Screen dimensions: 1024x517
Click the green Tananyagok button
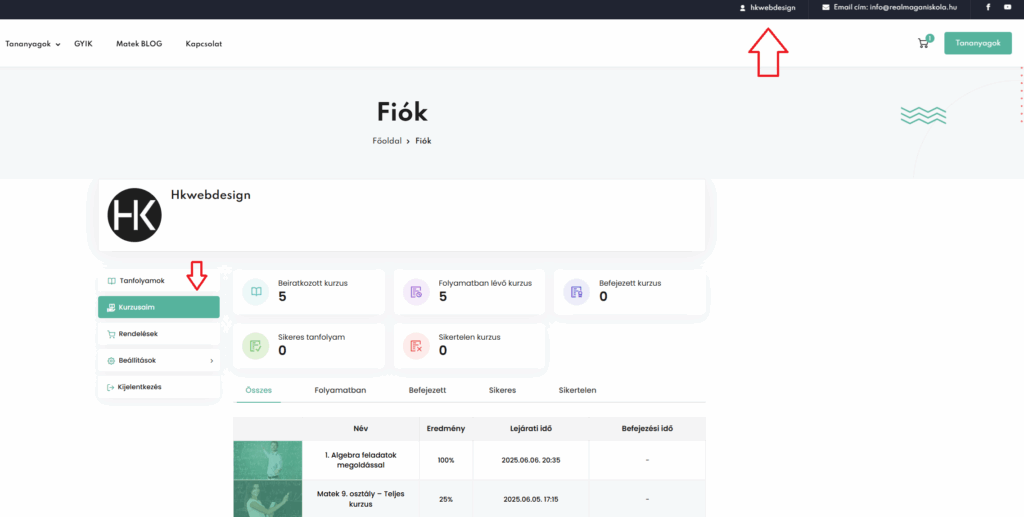[x=977, y=43]
